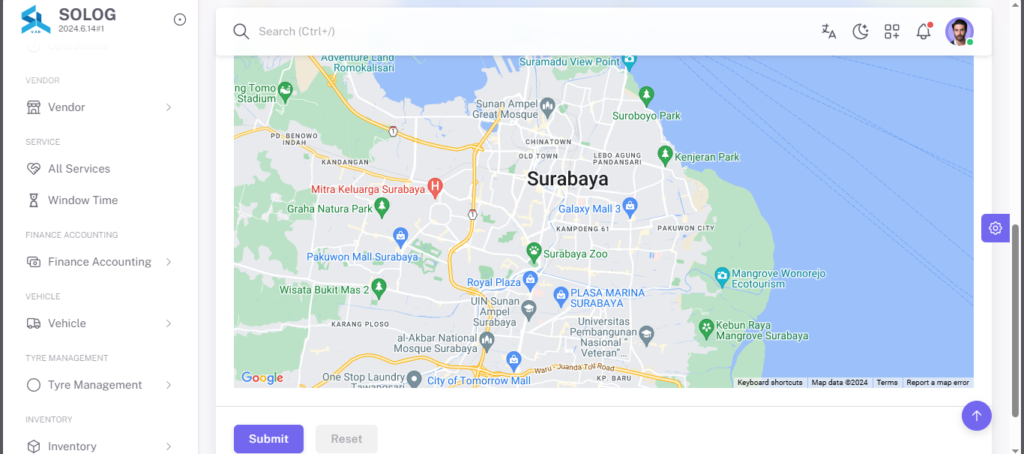Screen dimensions: 1024x454
Task: Expand the Vehicle chevron
Action: (168, 323)
